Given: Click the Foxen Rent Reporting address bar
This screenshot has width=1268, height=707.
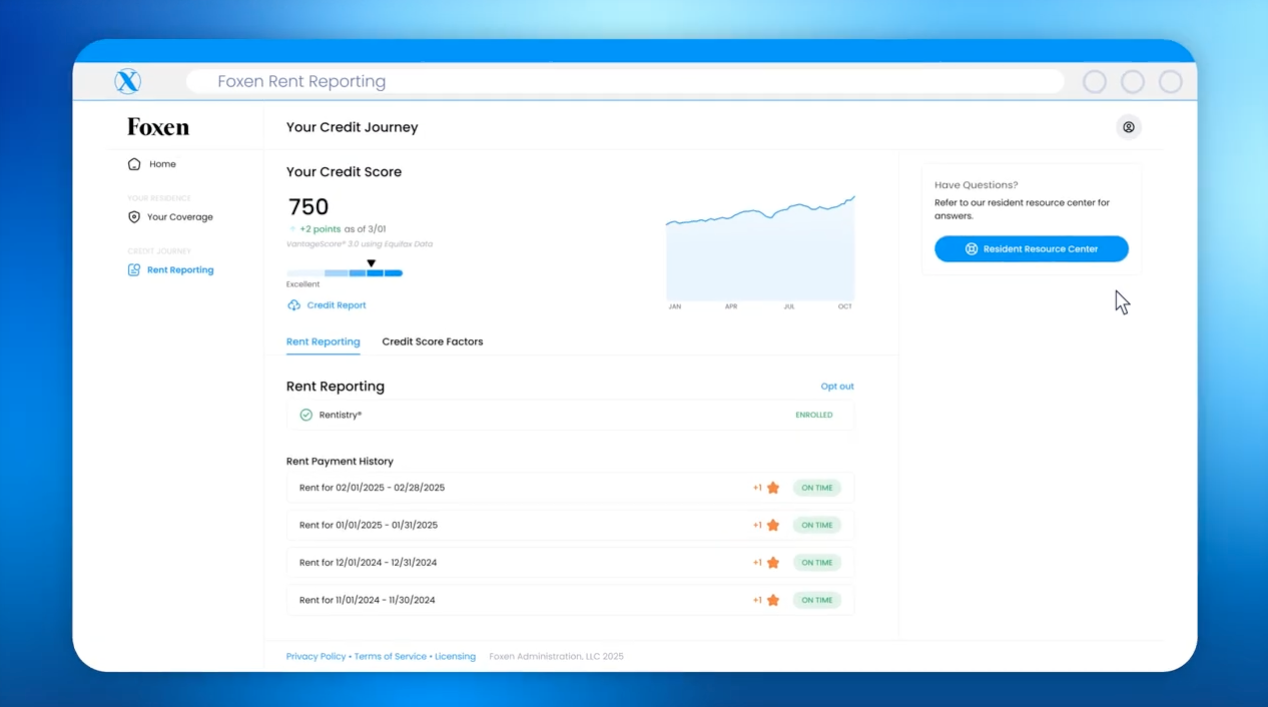Looking at the screenshot, I should click(625, 82).
